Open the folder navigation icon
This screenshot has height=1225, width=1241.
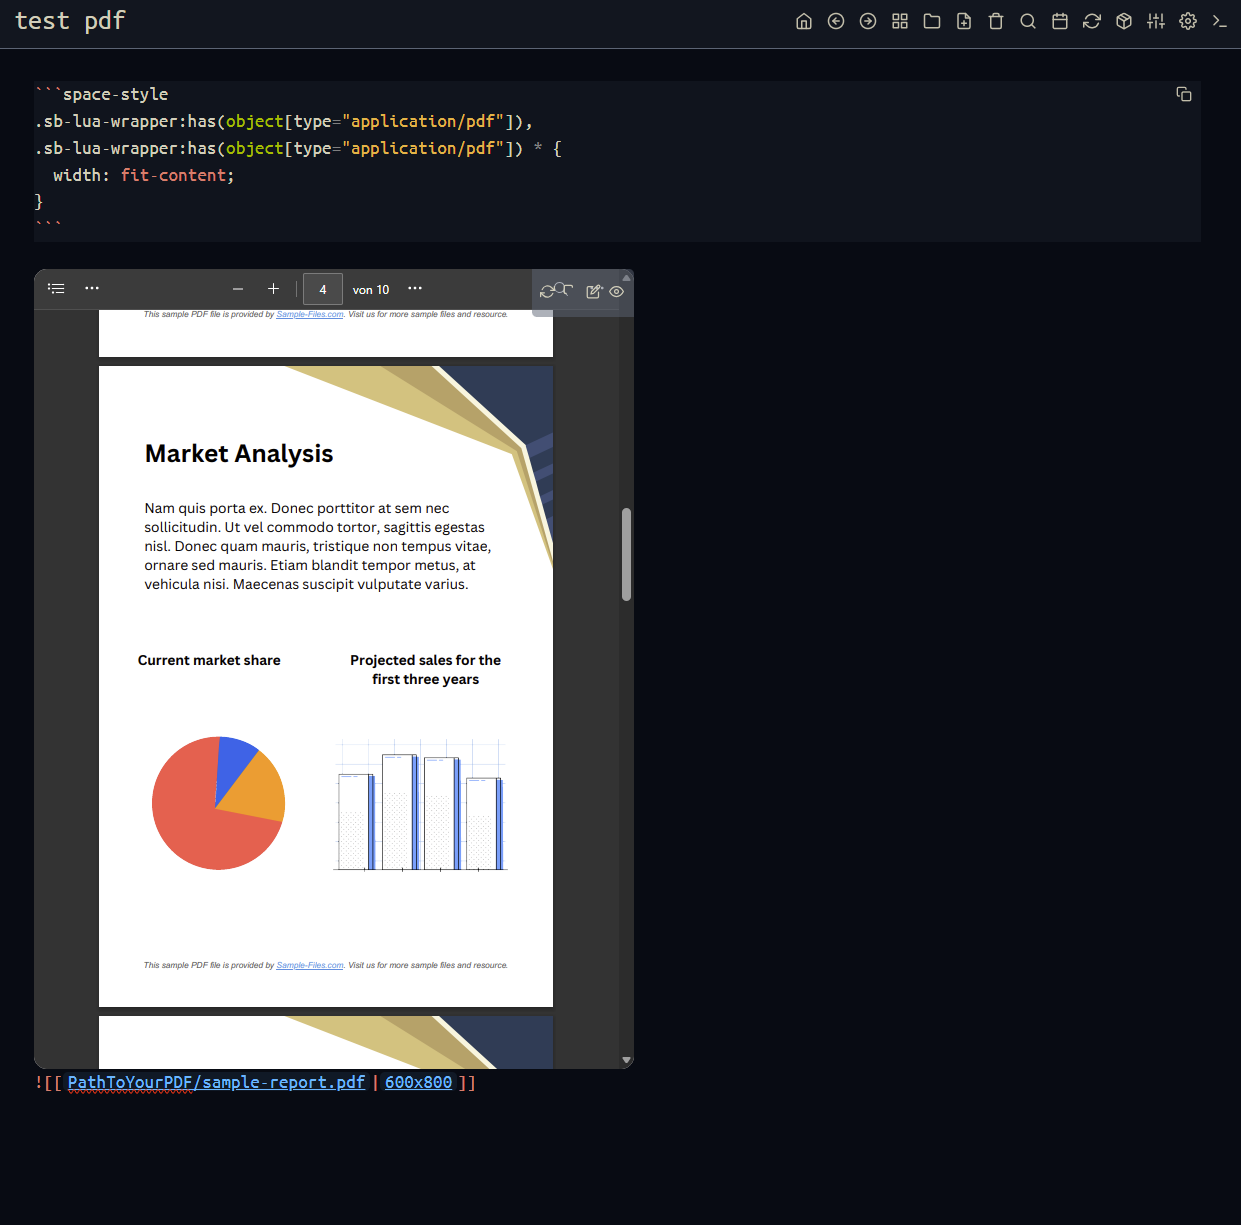click(932, 21)
